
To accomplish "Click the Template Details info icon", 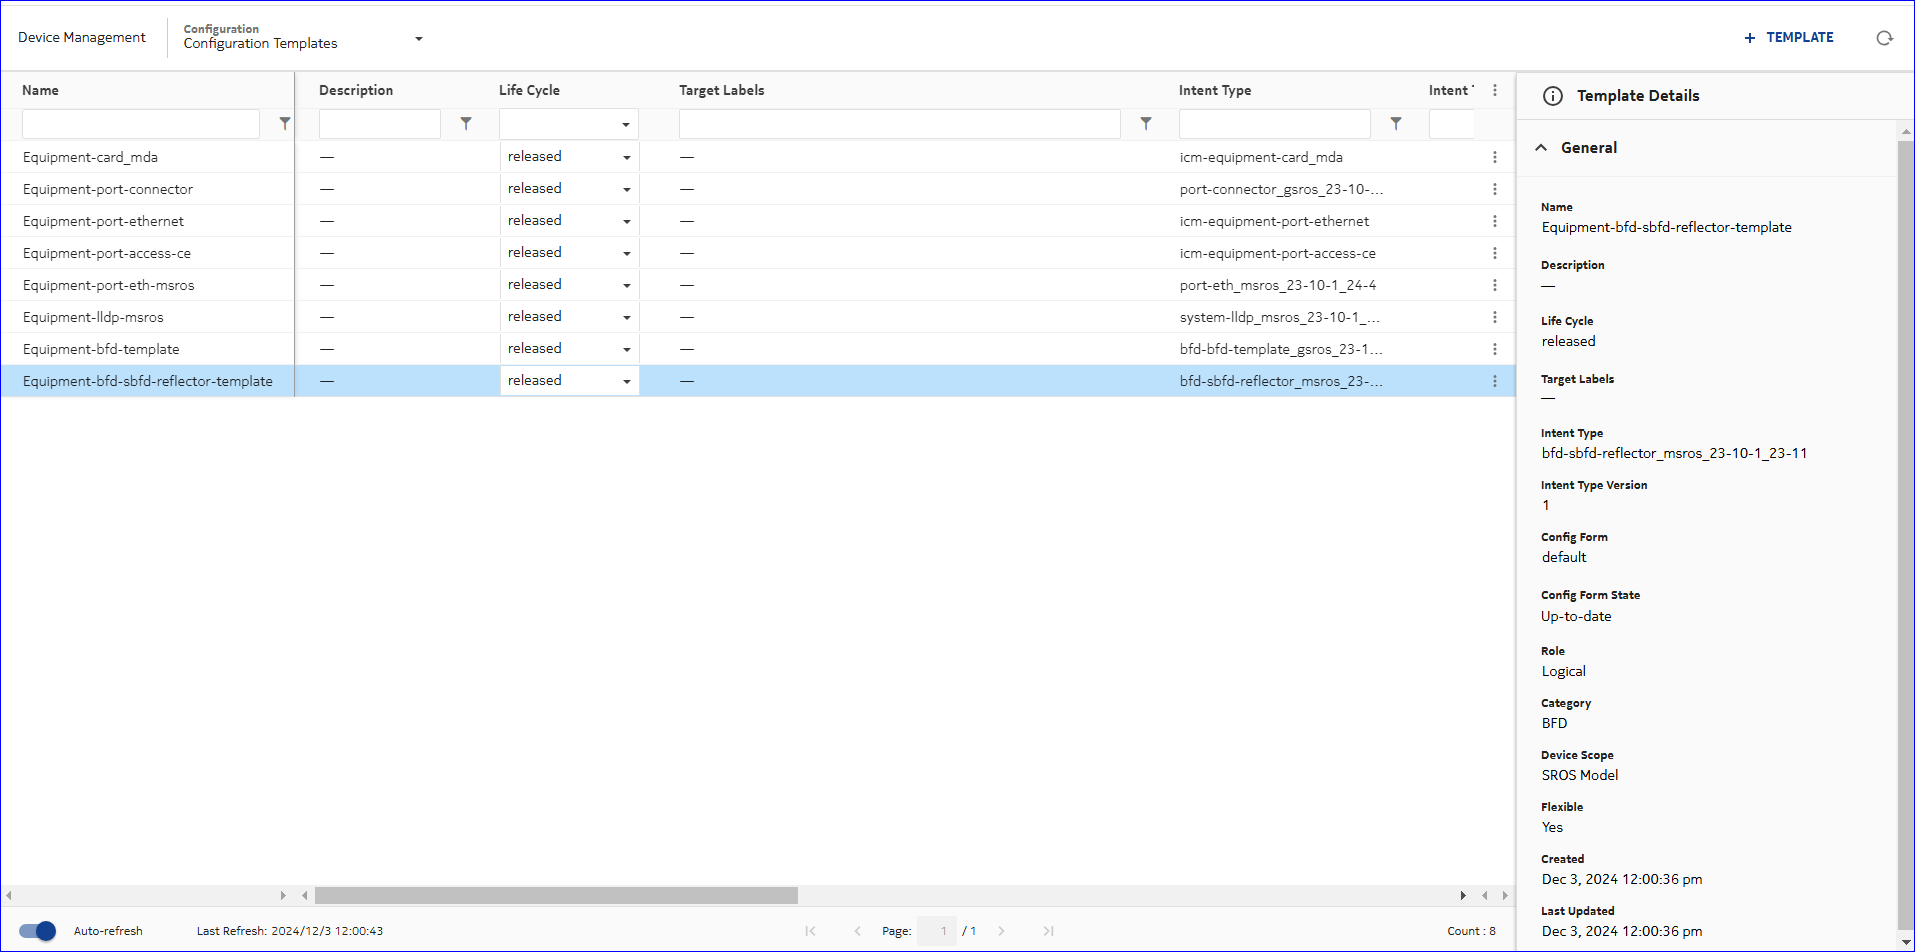I will pos(1553,96).
